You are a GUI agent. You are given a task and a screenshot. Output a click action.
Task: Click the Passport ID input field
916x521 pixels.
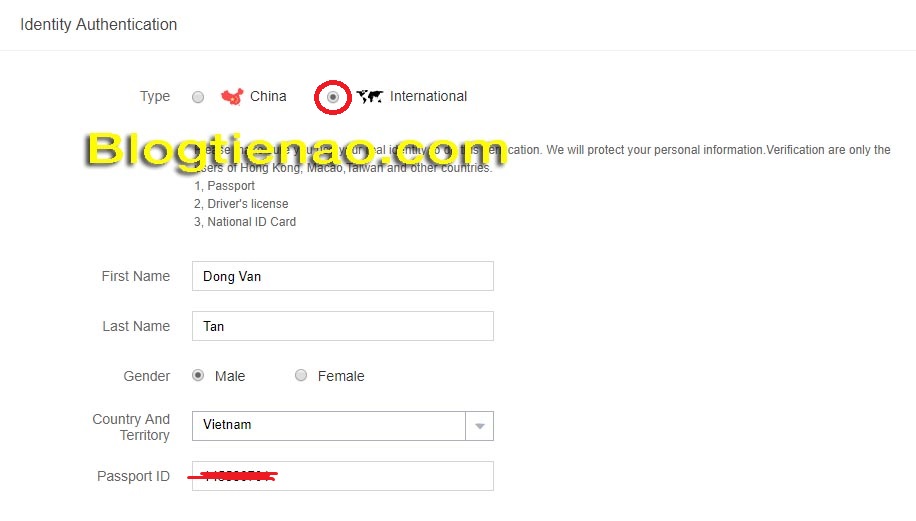pos(342,476)
